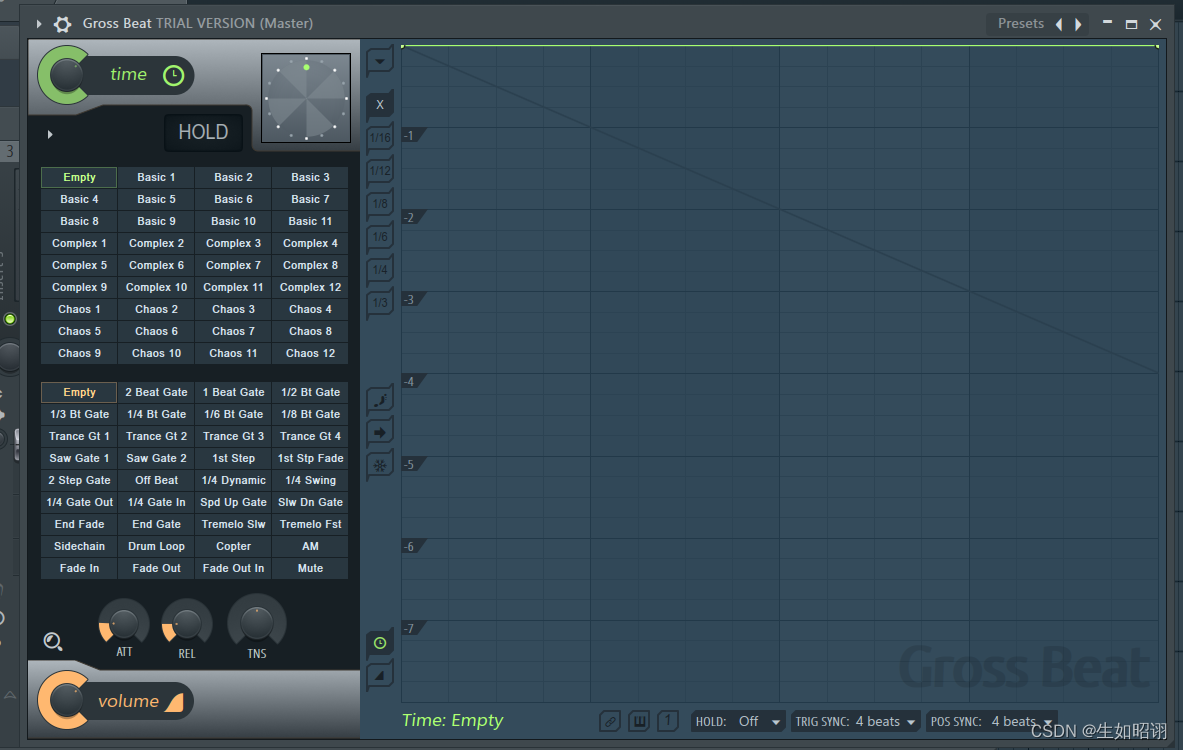
Task: Click the number 1 icon in bottom bar
Action: point(668,721)
